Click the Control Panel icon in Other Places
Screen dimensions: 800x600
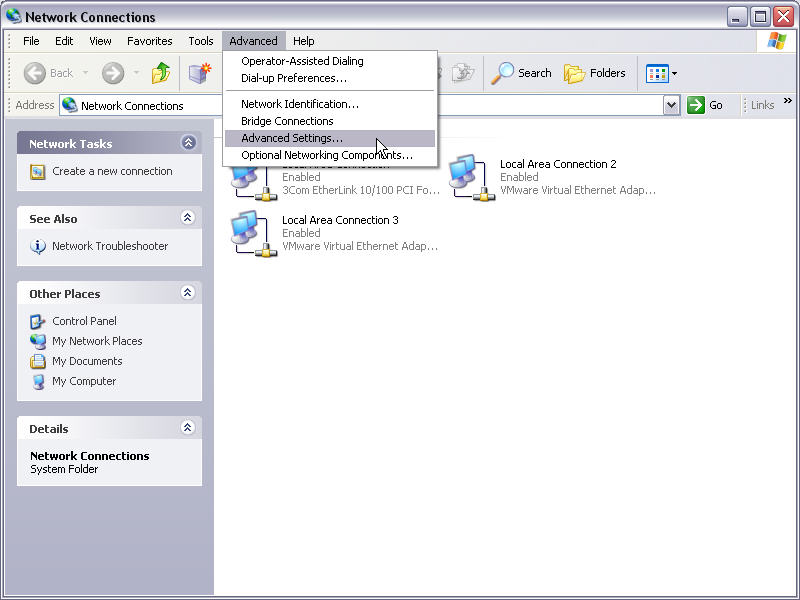coord(38,321)
